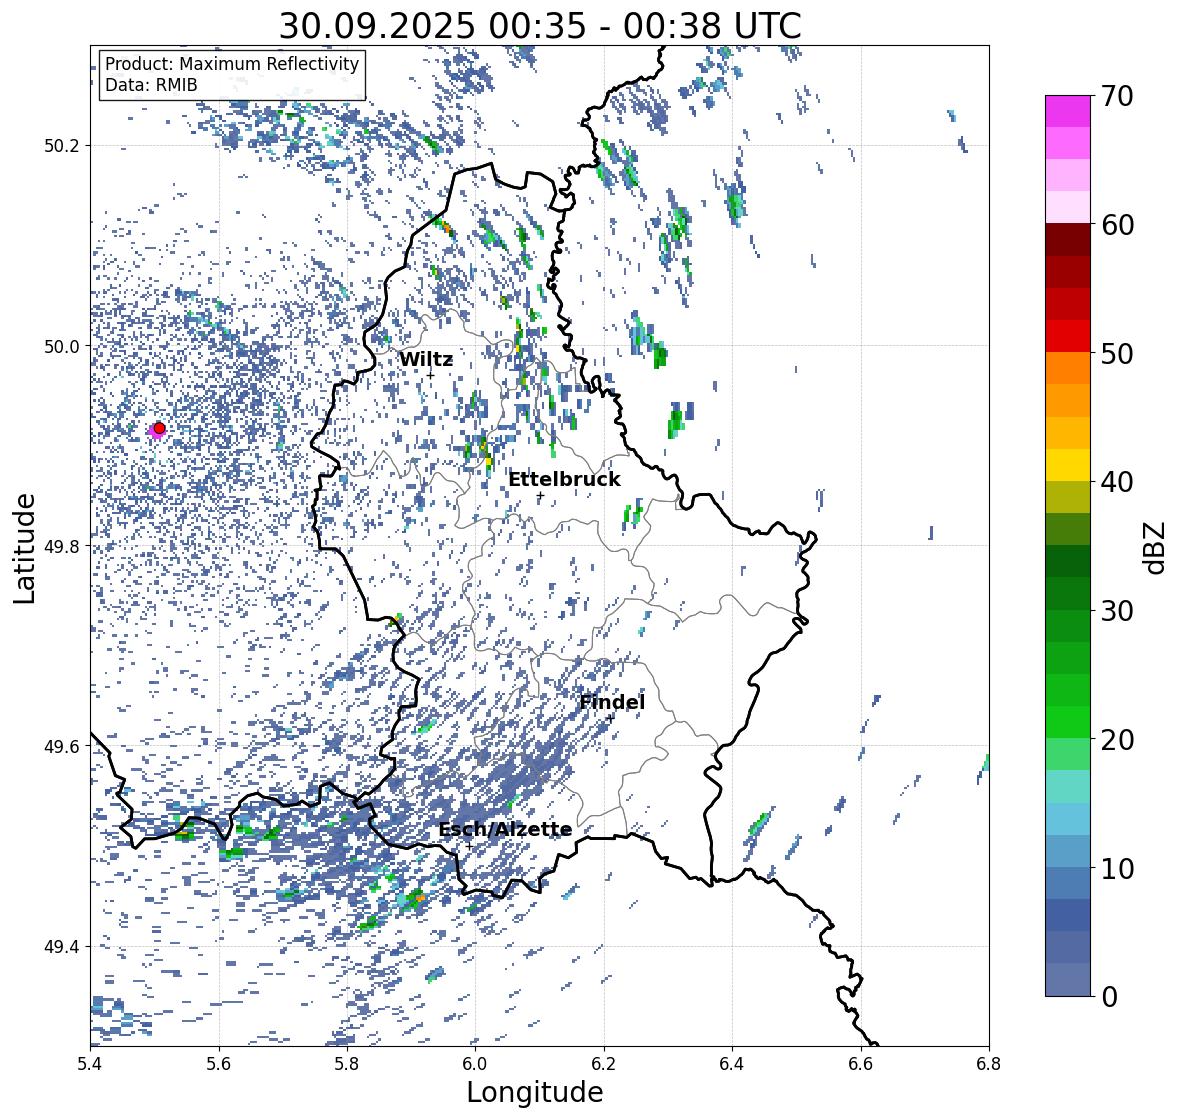
Task: Click the 50.2 latitude tick label
Action: point(62,146)
